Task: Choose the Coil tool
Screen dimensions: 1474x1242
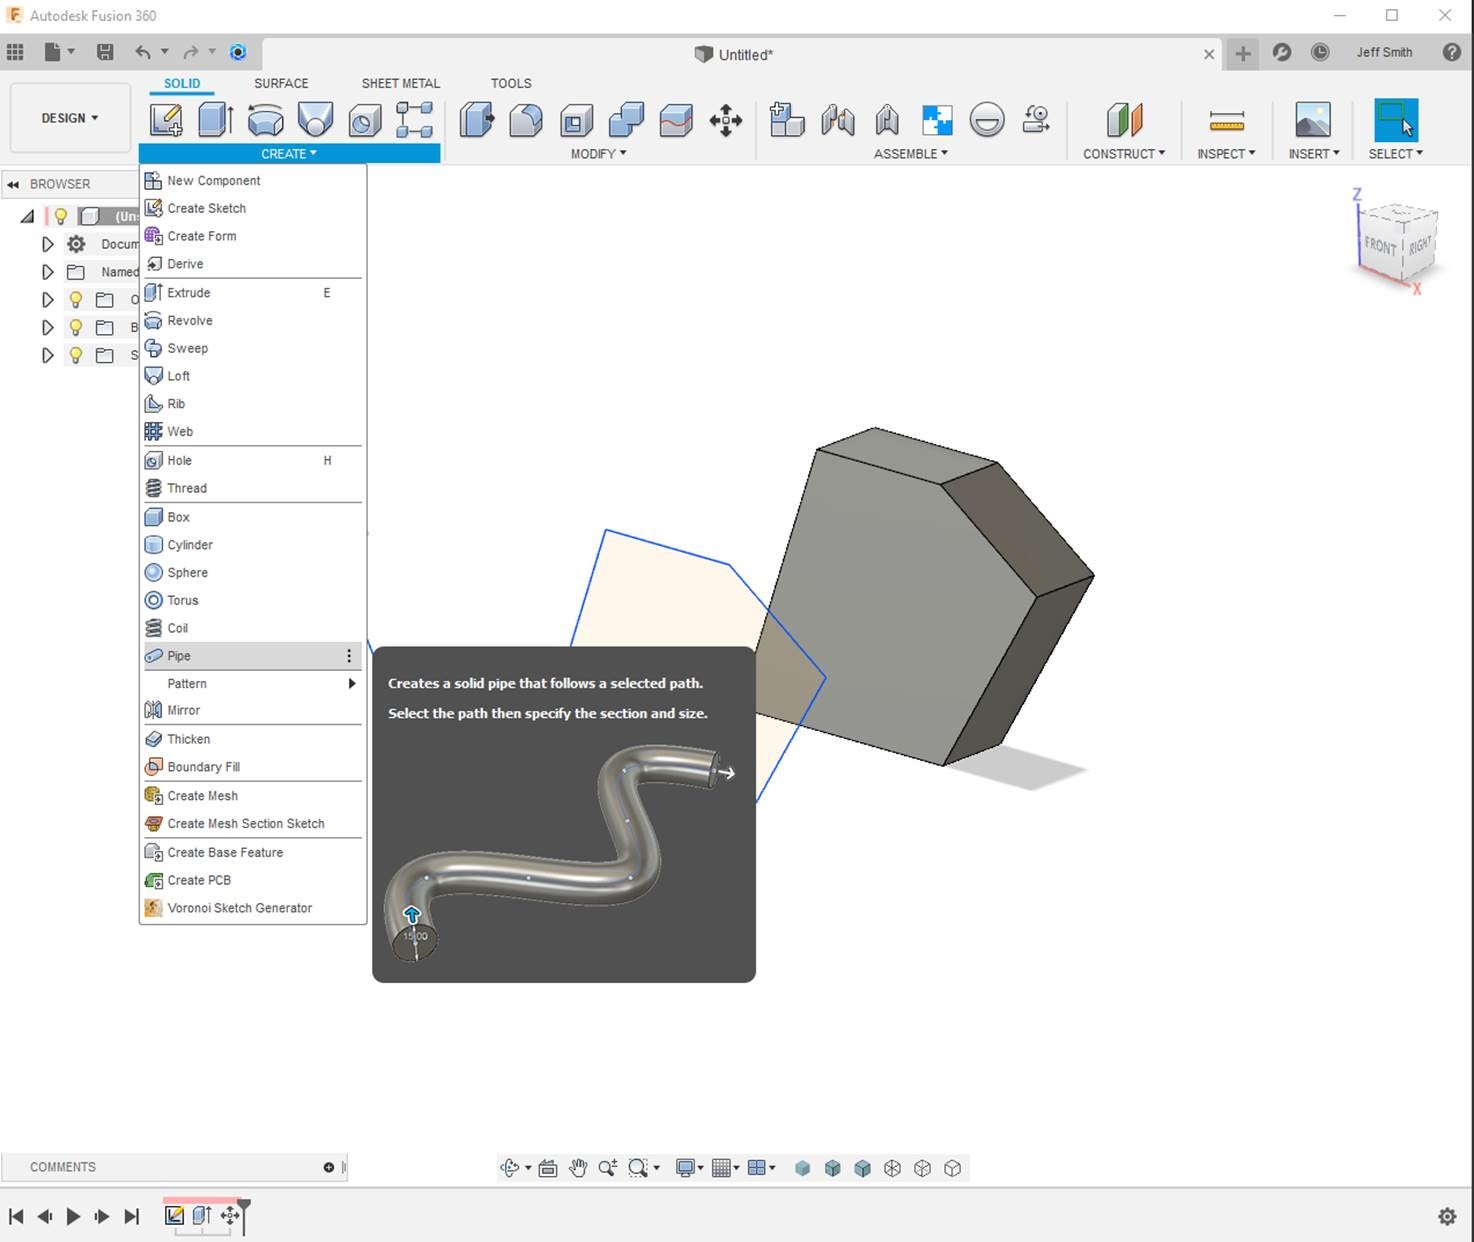Action: tap(178, 627)
